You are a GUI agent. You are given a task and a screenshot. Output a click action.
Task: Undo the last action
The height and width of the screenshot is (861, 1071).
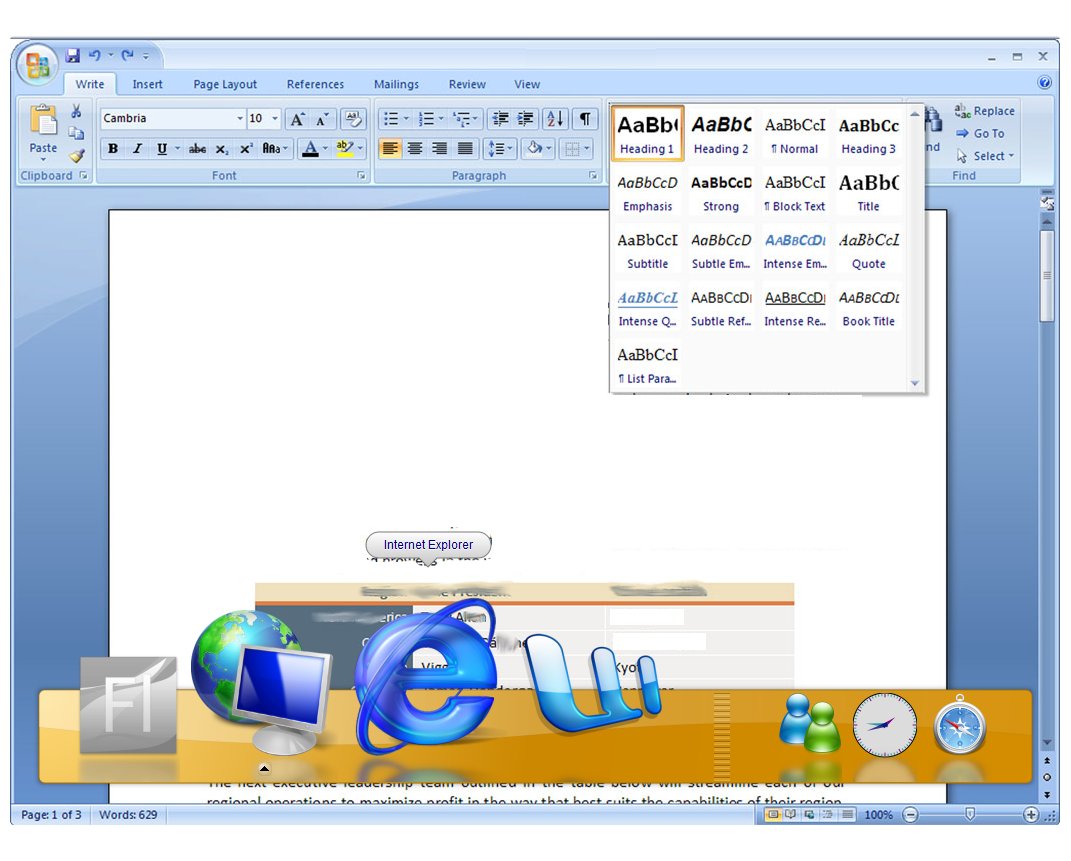(x=94, y=55)
